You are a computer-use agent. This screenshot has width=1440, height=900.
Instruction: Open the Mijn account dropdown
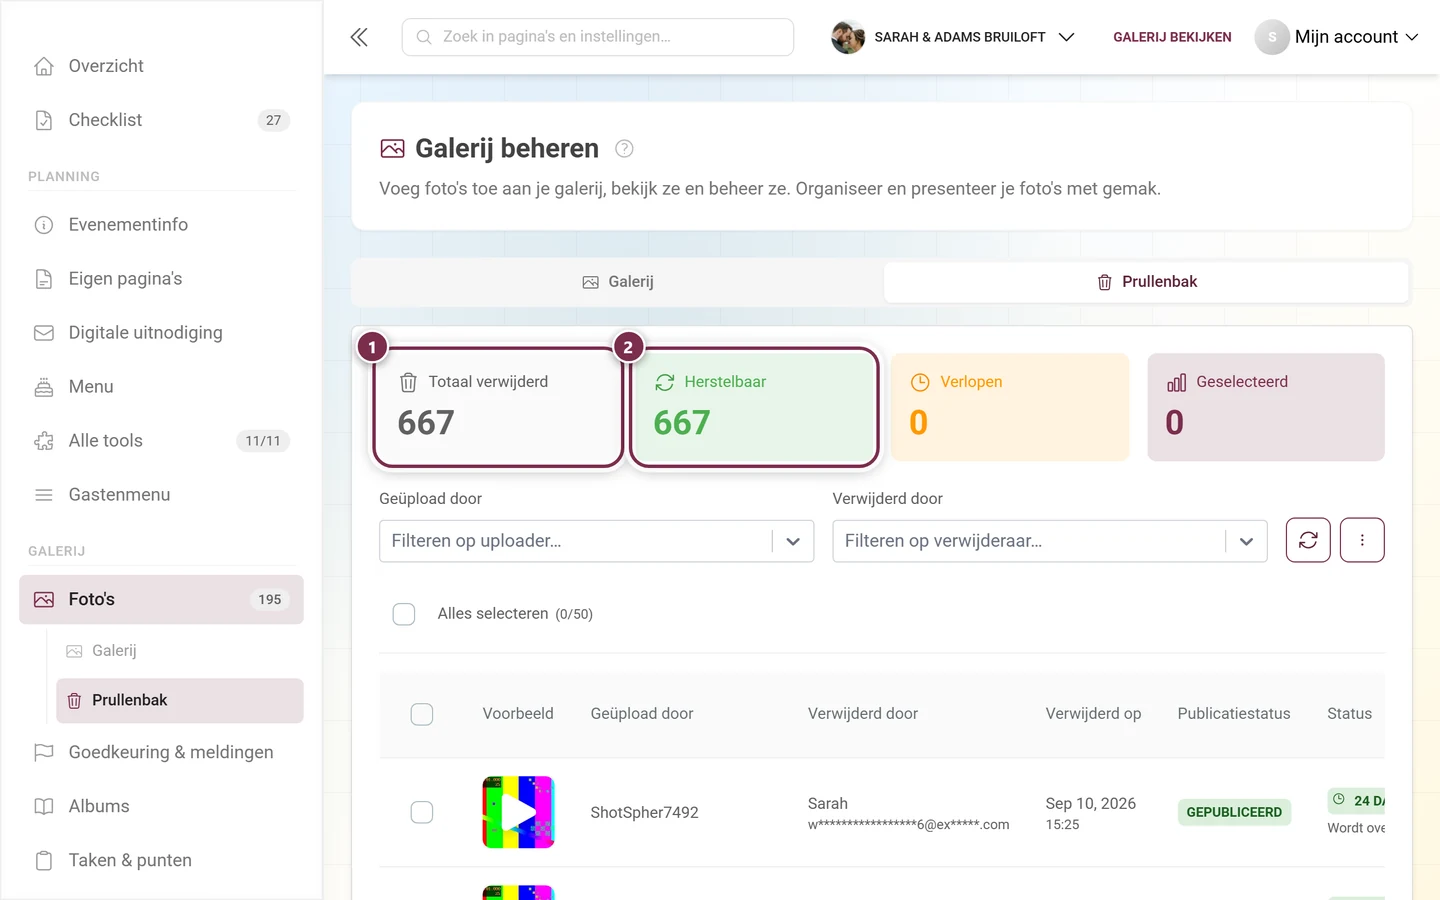coord(1337,37)
